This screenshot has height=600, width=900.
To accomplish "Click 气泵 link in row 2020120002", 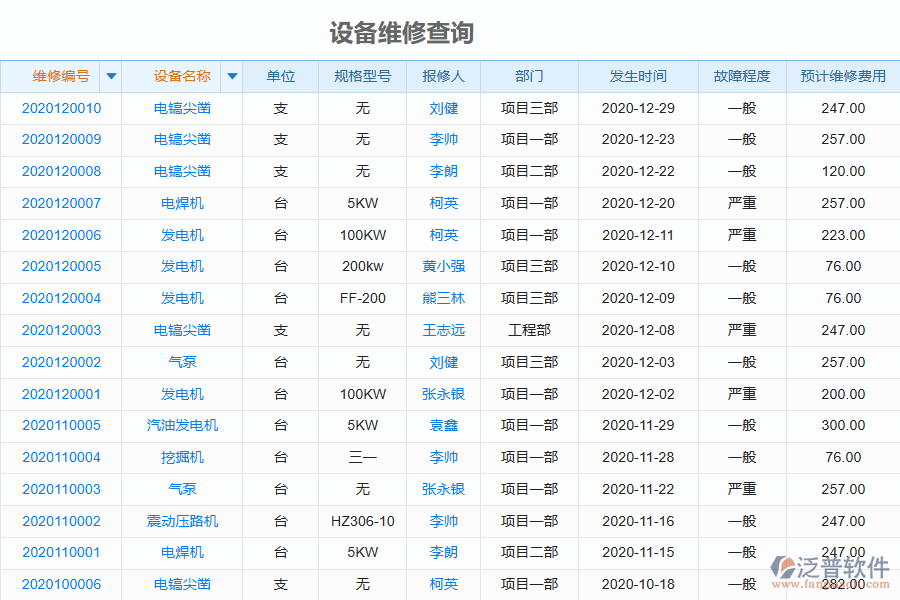I will click(x=182, y=362).
